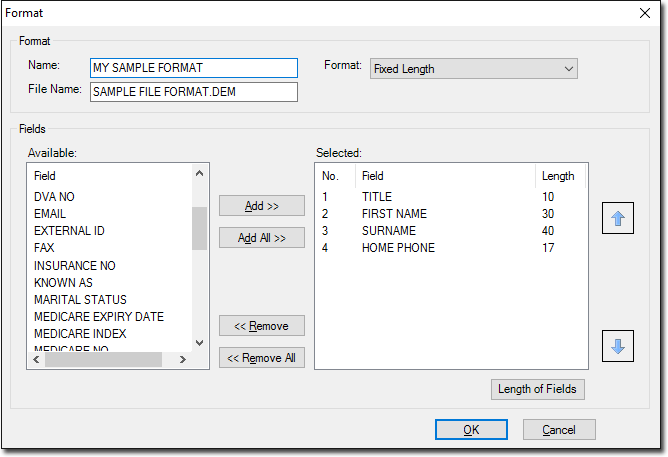Focus the File Name input field
Viewport: 668px width, 457px height.
(194, 92)
